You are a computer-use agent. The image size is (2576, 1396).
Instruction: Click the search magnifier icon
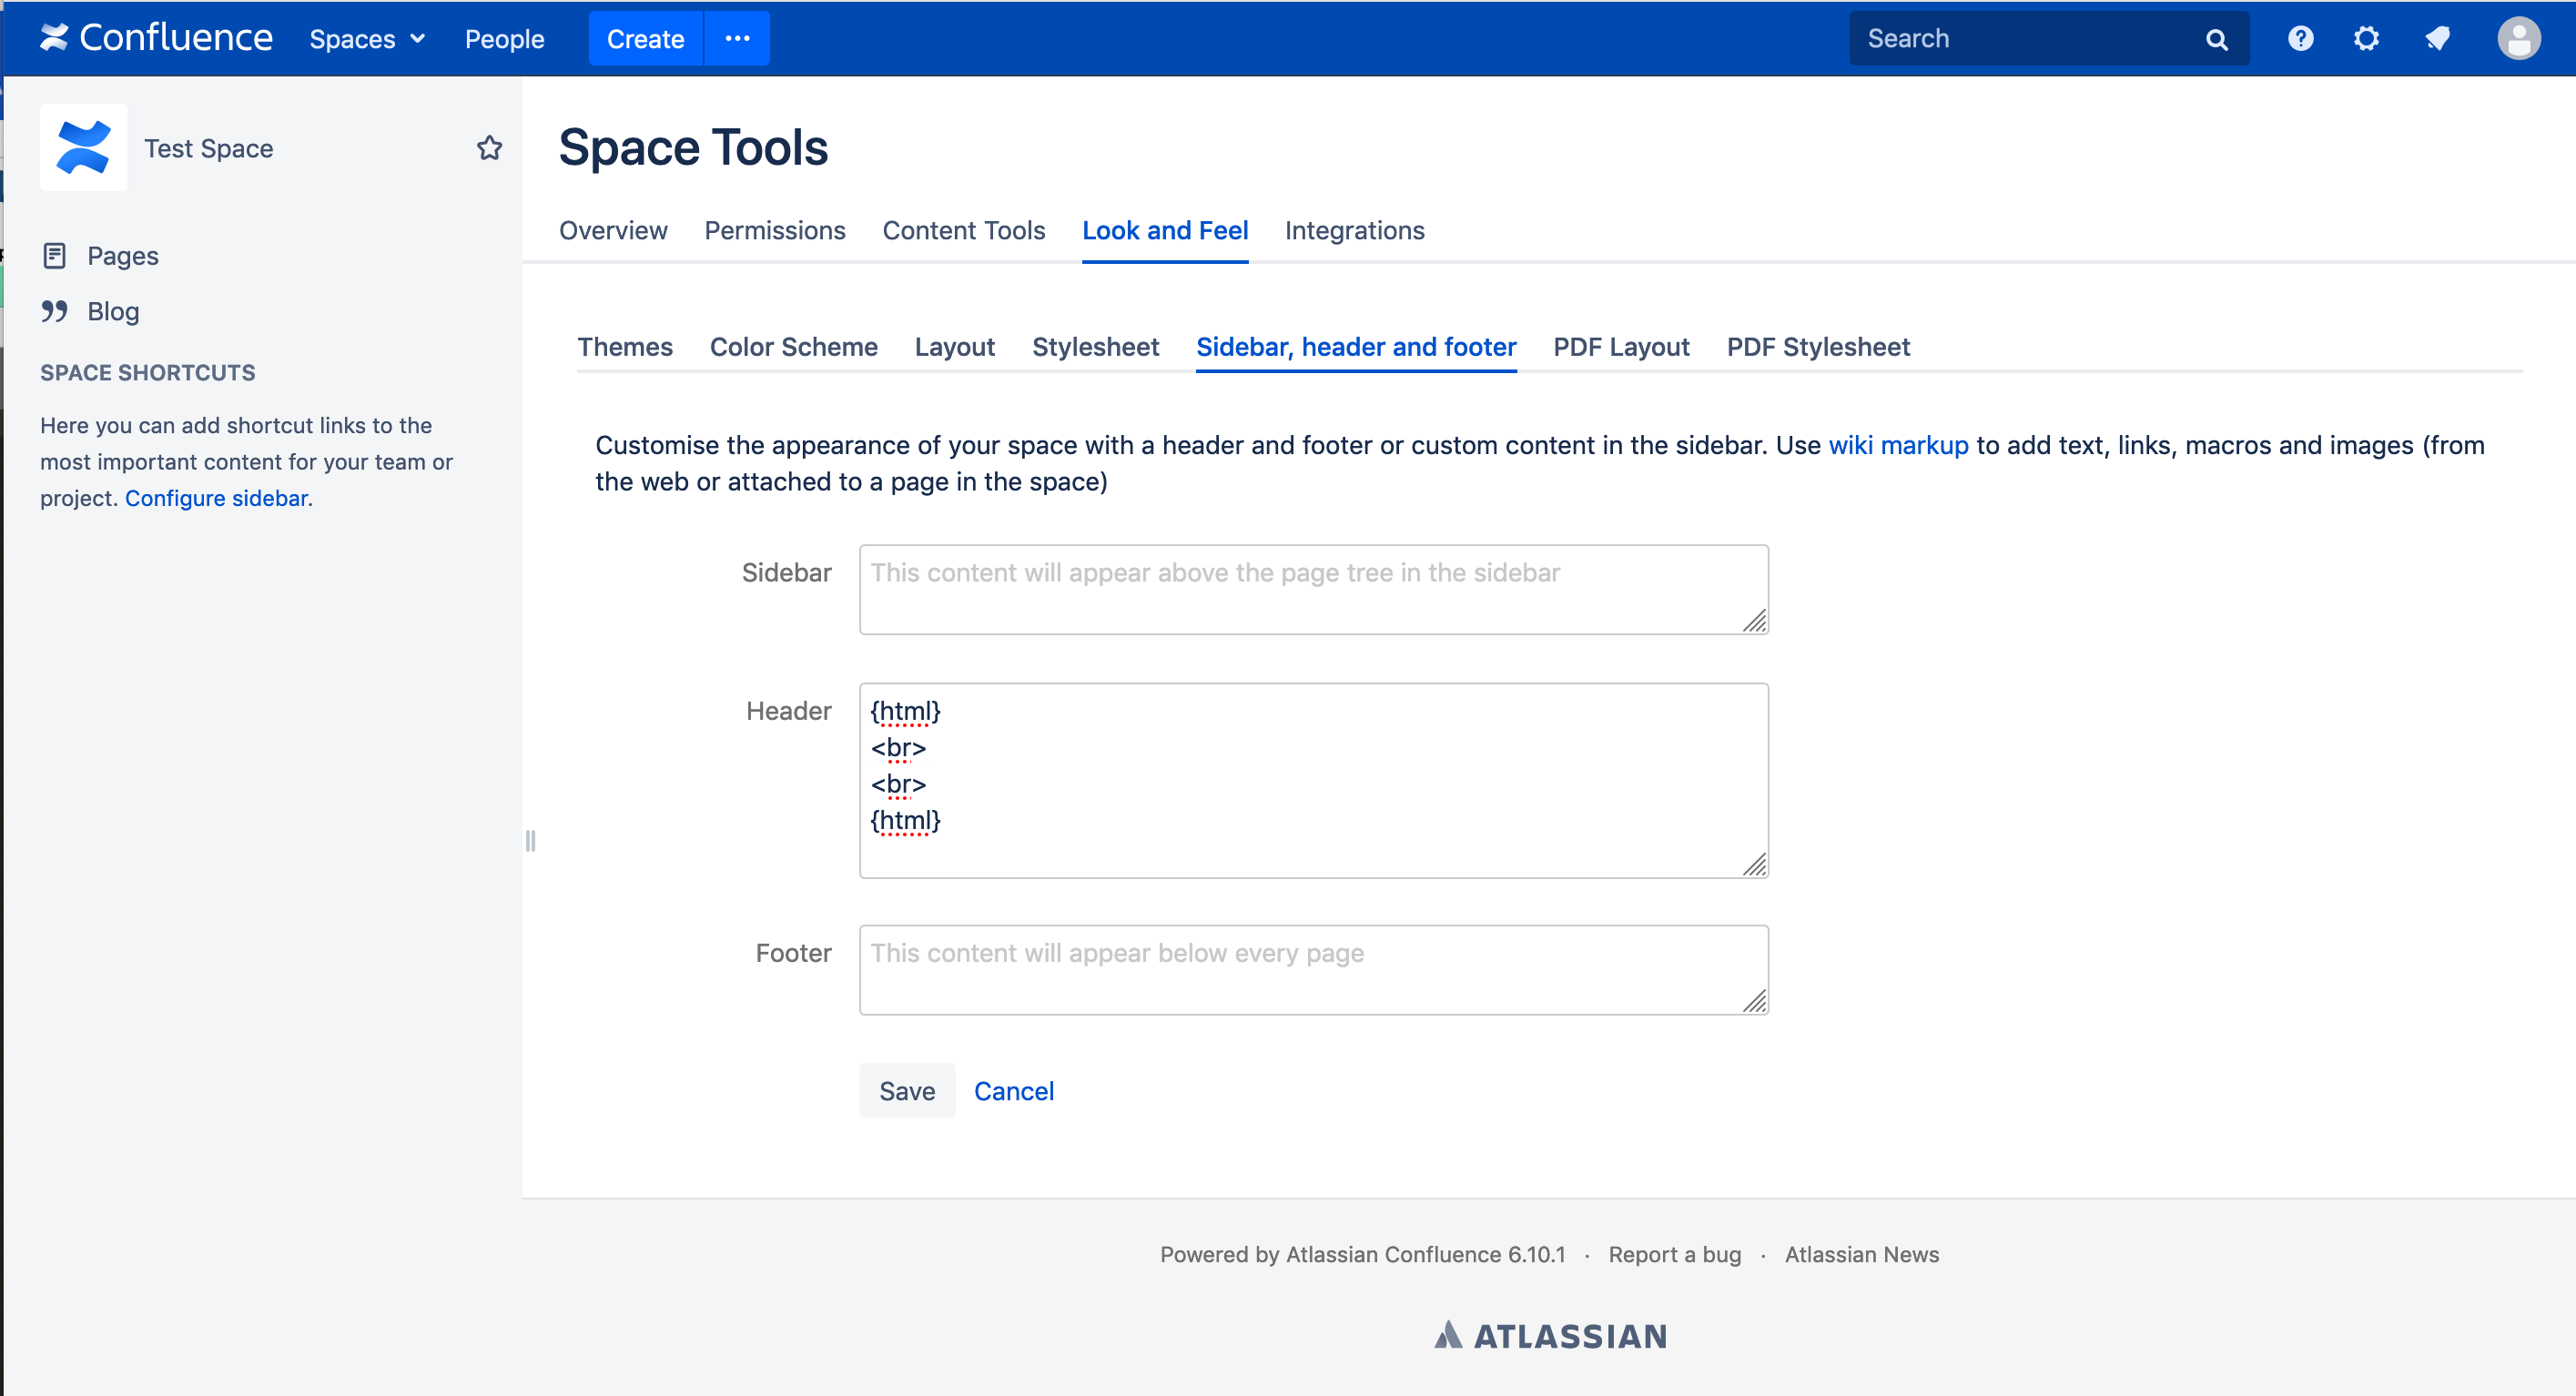pyautogui.click(x=2216, y=39)
